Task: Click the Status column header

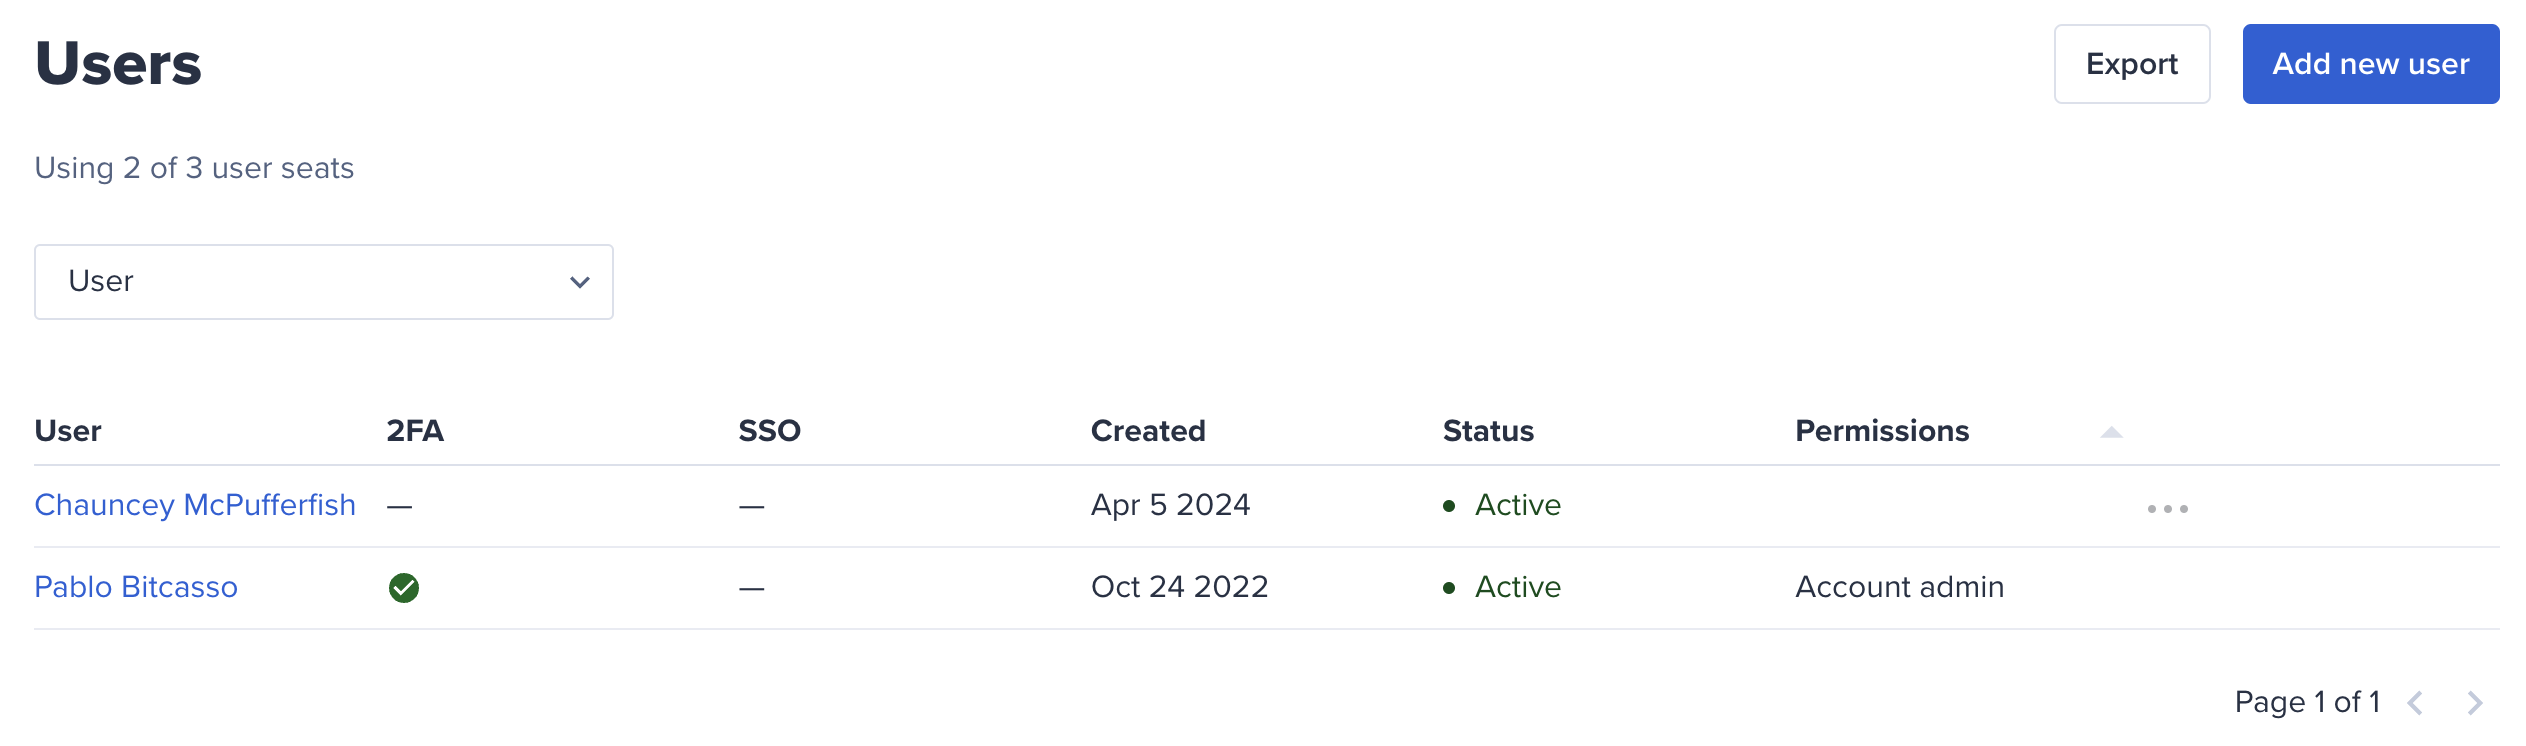Action: click(x=1488, y=431)
